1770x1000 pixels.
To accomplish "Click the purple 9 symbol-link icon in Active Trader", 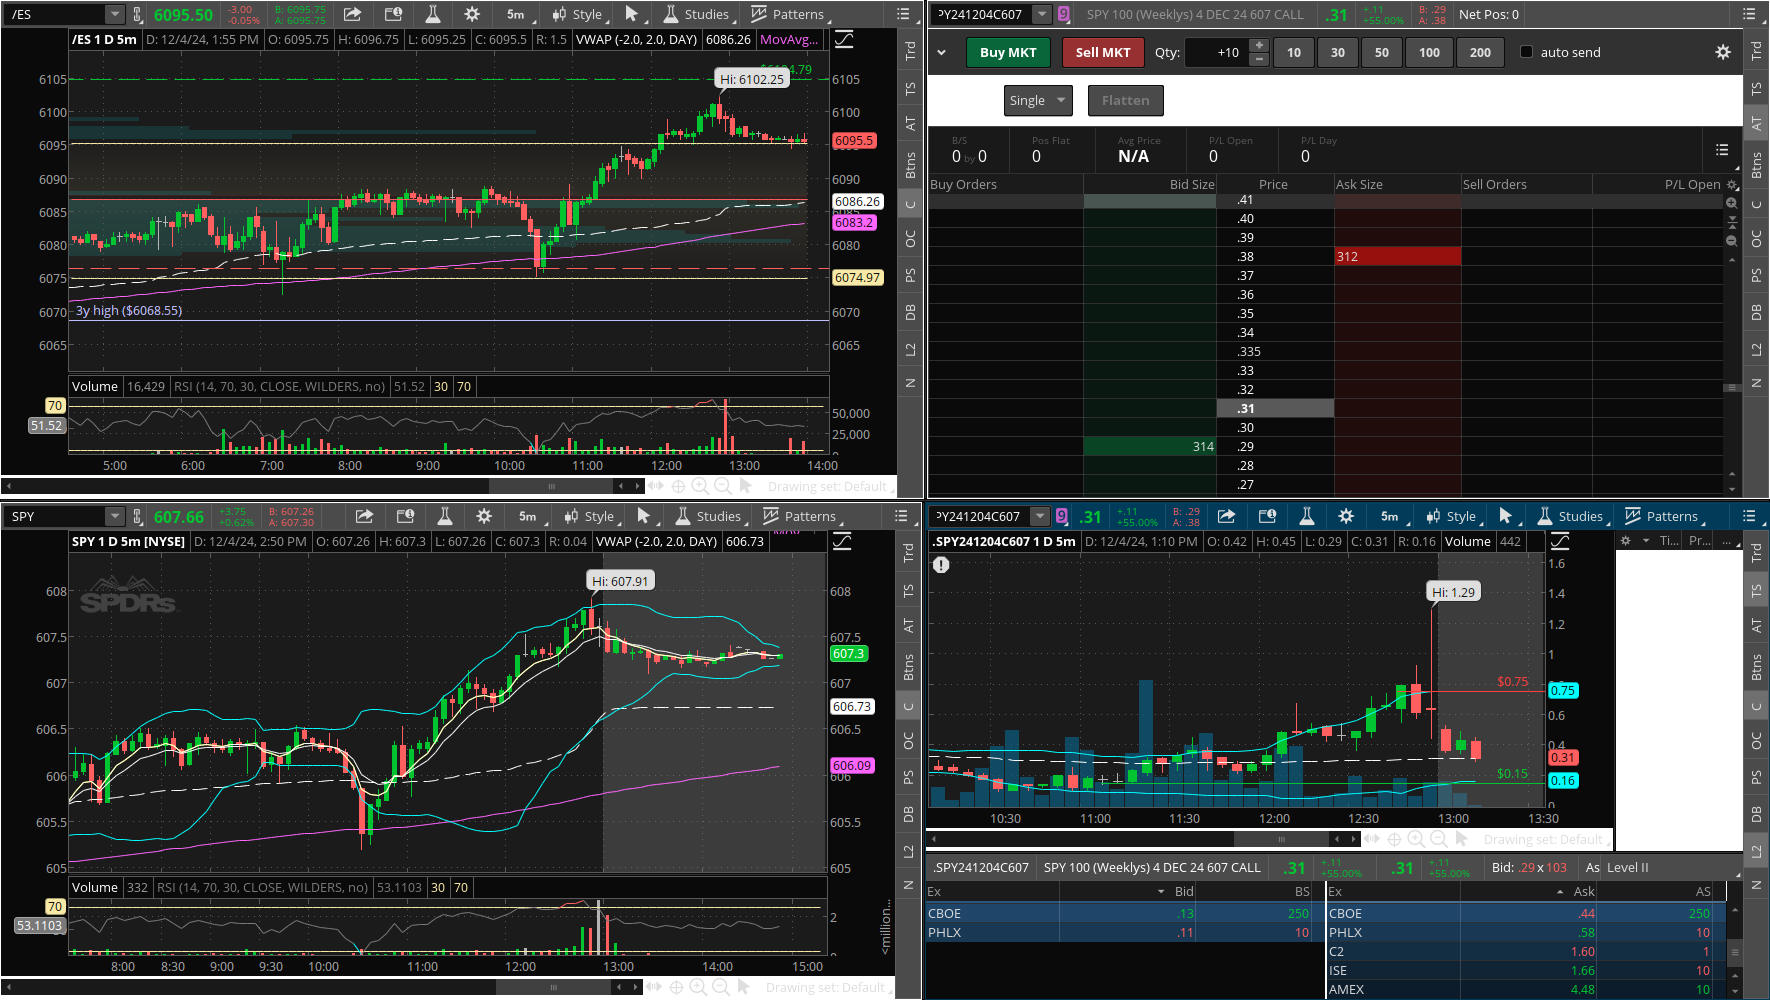I will [1063, 14].
